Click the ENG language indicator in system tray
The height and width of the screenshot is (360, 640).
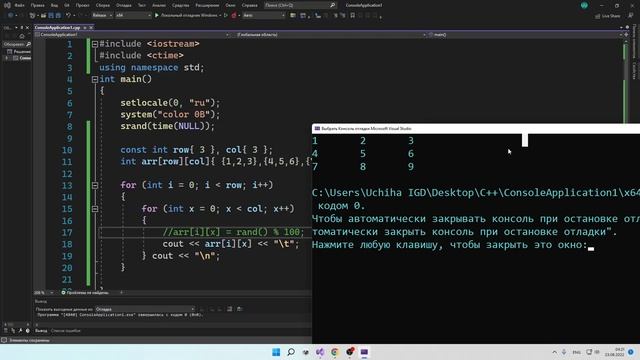click(576, 352)
